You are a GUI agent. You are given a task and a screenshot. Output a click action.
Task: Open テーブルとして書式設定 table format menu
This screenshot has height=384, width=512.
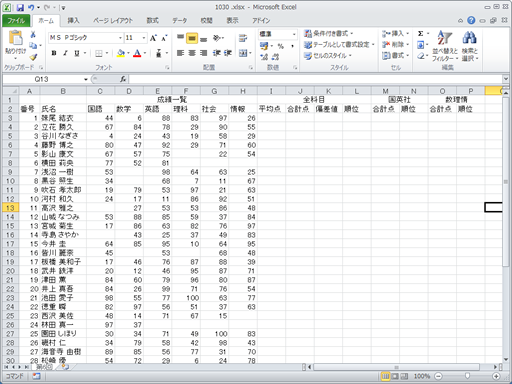pyautogui.click(x=339, y=45)
